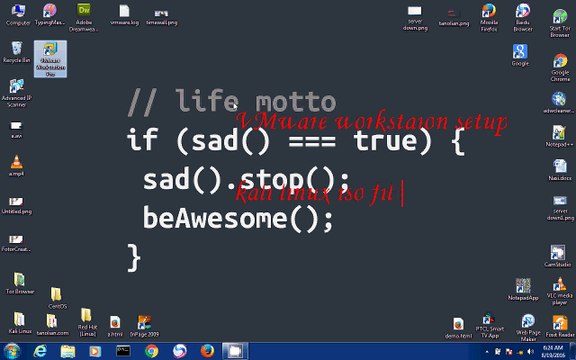This screenshot has width=576, height=360.
Task: Launch Baidu Browser desktop shortcut
Action: pyautogui.click(x=523, y=18)
